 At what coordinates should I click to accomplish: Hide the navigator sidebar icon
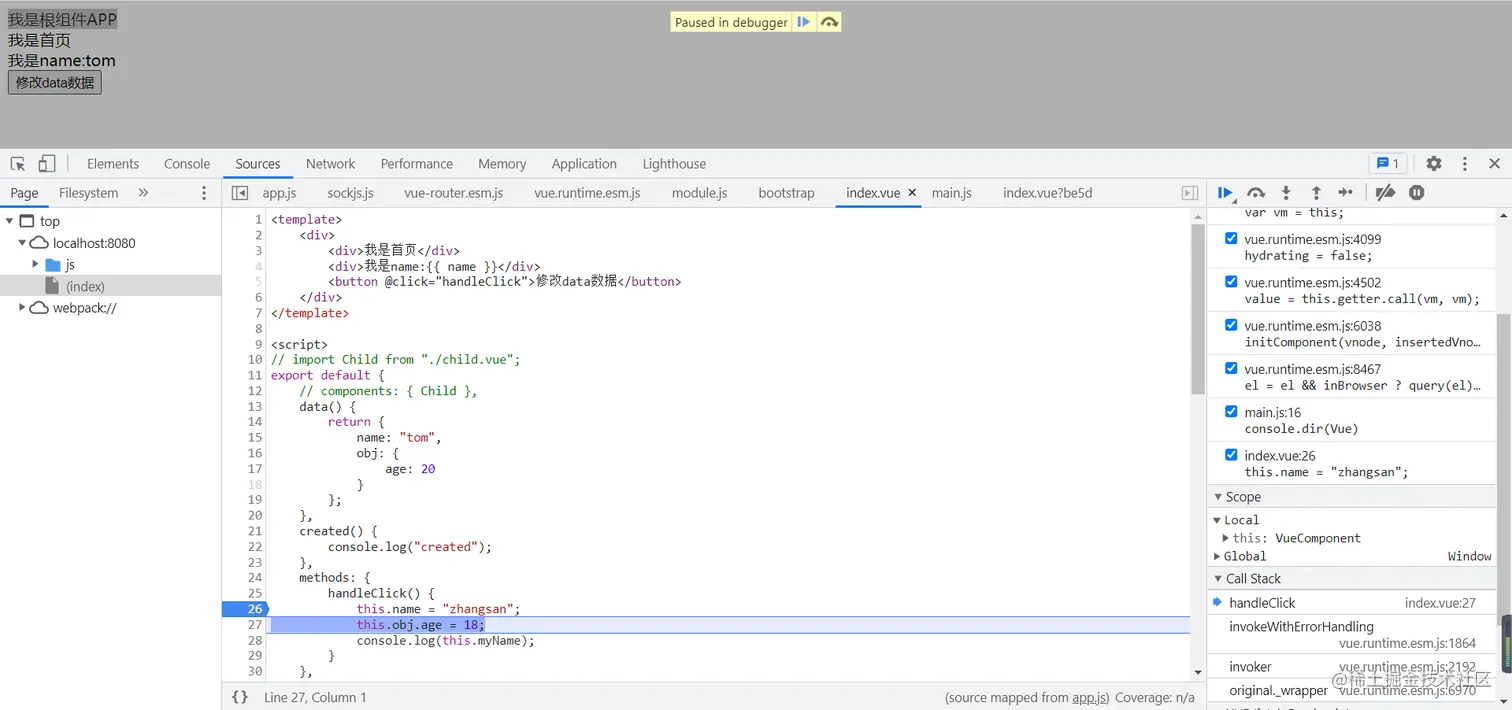240,193
